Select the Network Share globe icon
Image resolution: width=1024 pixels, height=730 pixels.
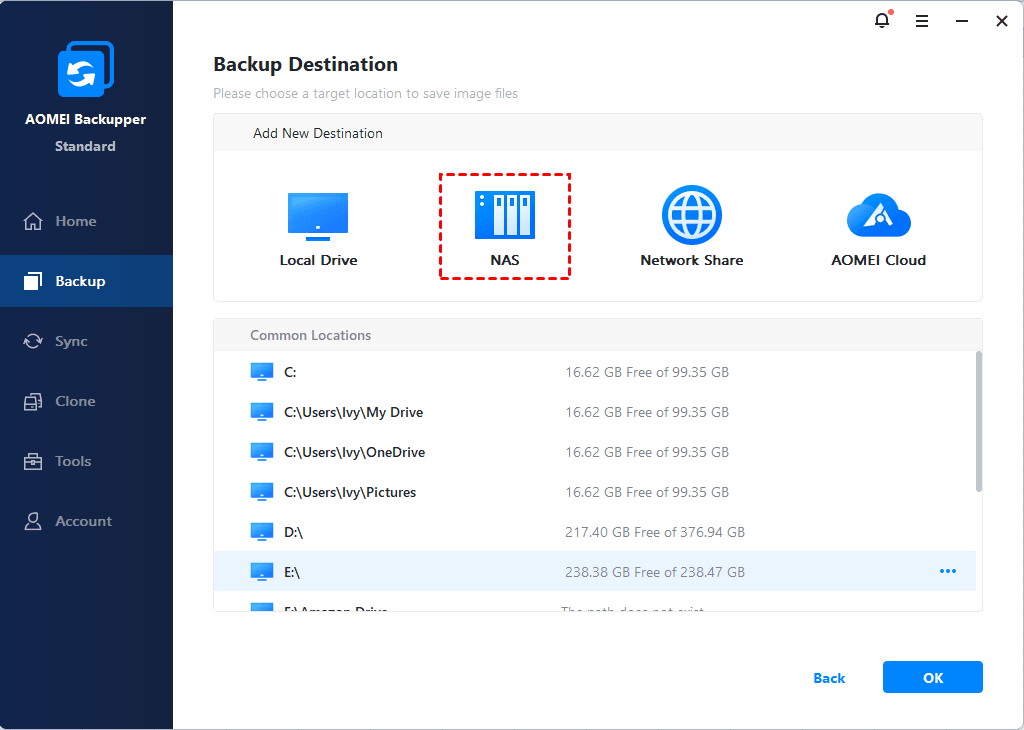691,215
